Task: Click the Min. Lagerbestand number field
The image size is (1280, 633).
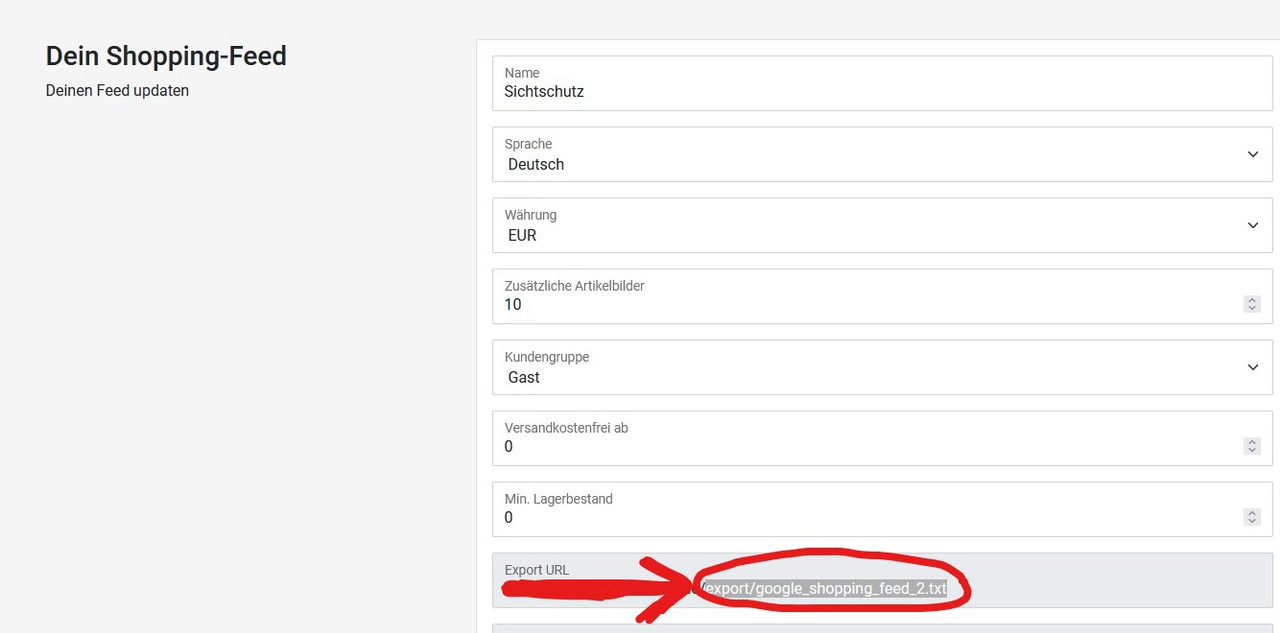Action: pyautogui.click(x=882, y=509)
